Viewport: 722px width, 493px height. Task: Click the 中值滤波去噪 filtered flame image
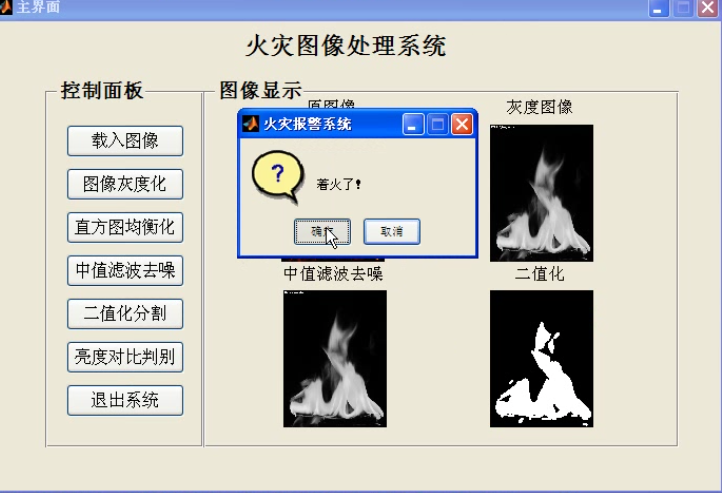click(x=335, y=359)
